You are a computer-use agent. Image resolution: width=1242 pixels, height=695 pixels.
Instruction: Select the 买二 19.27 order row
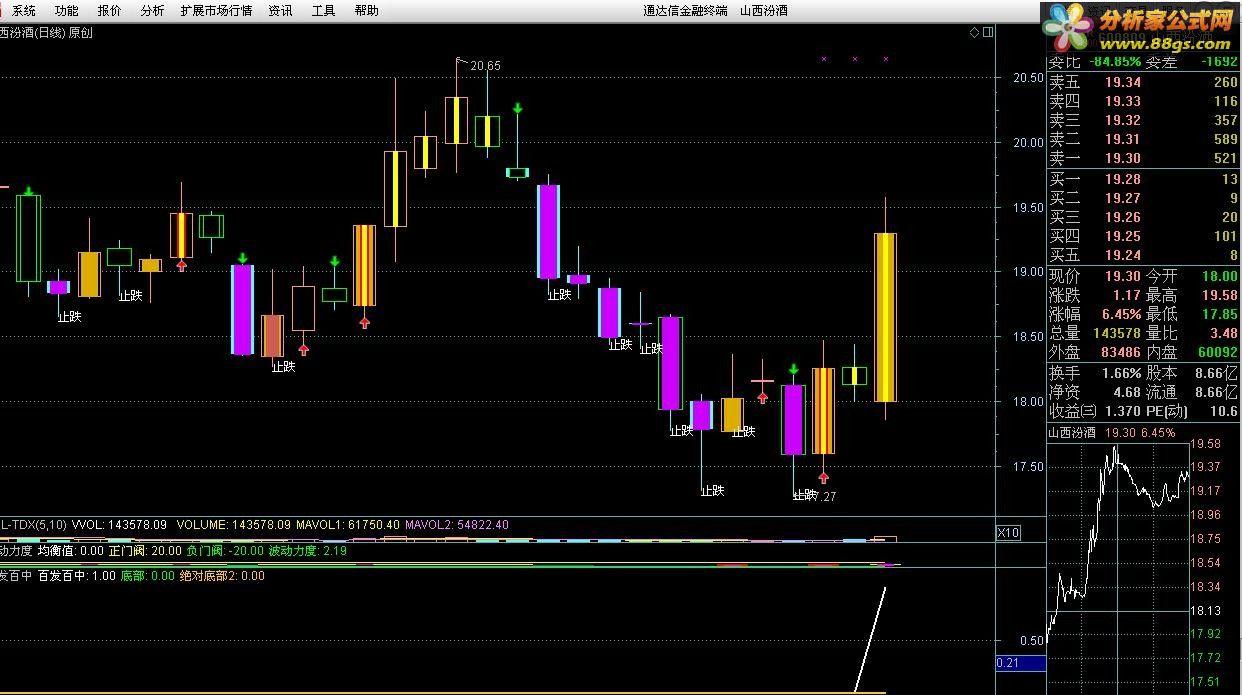(x=1144, y=199)
